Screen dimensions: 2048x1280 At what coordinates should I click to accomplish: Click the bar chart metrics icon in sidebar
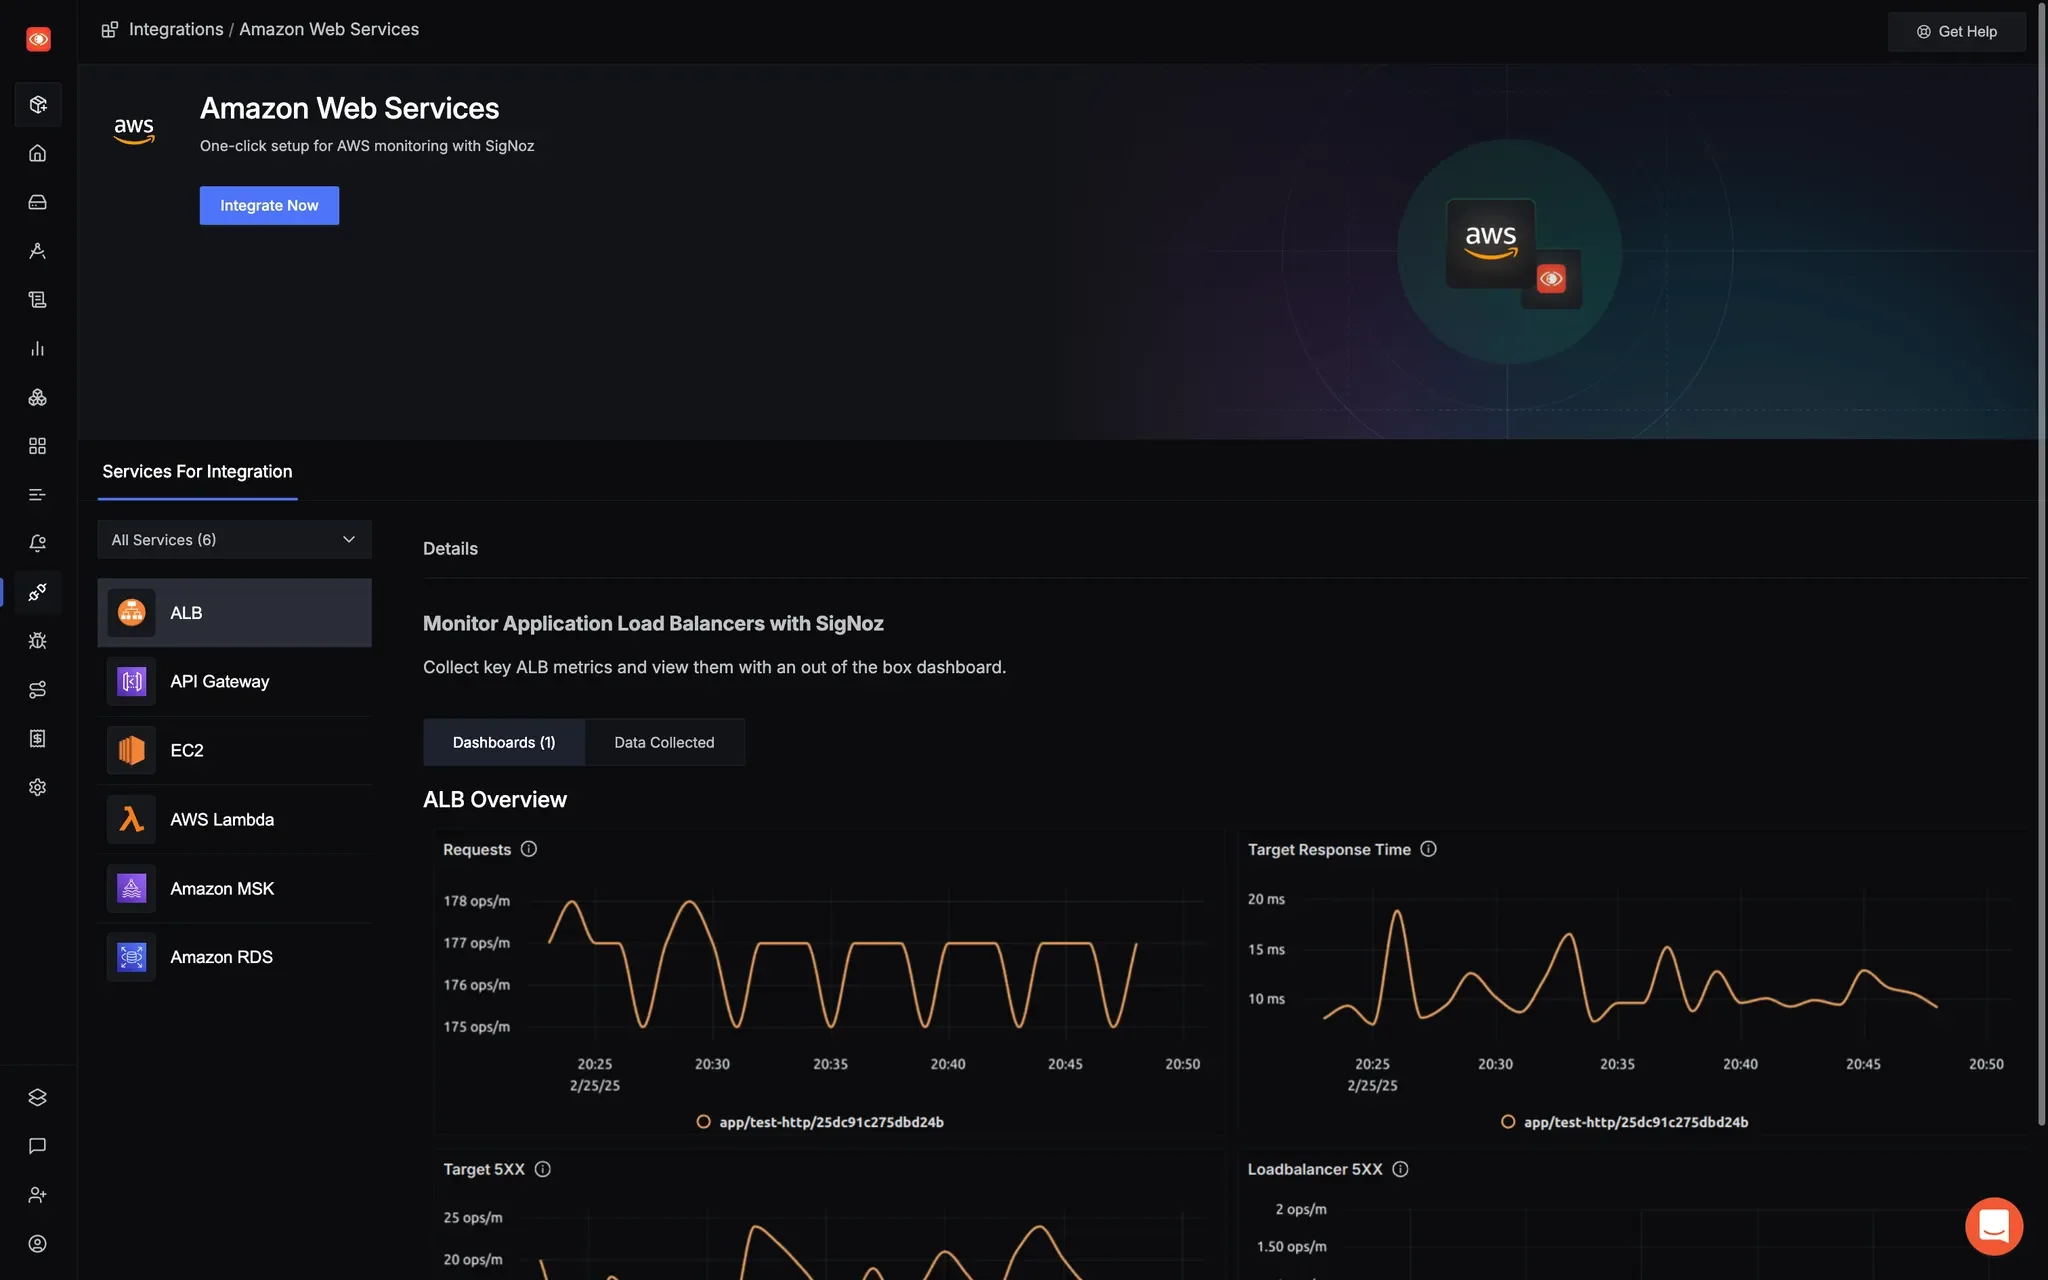[x=38, y=348]
